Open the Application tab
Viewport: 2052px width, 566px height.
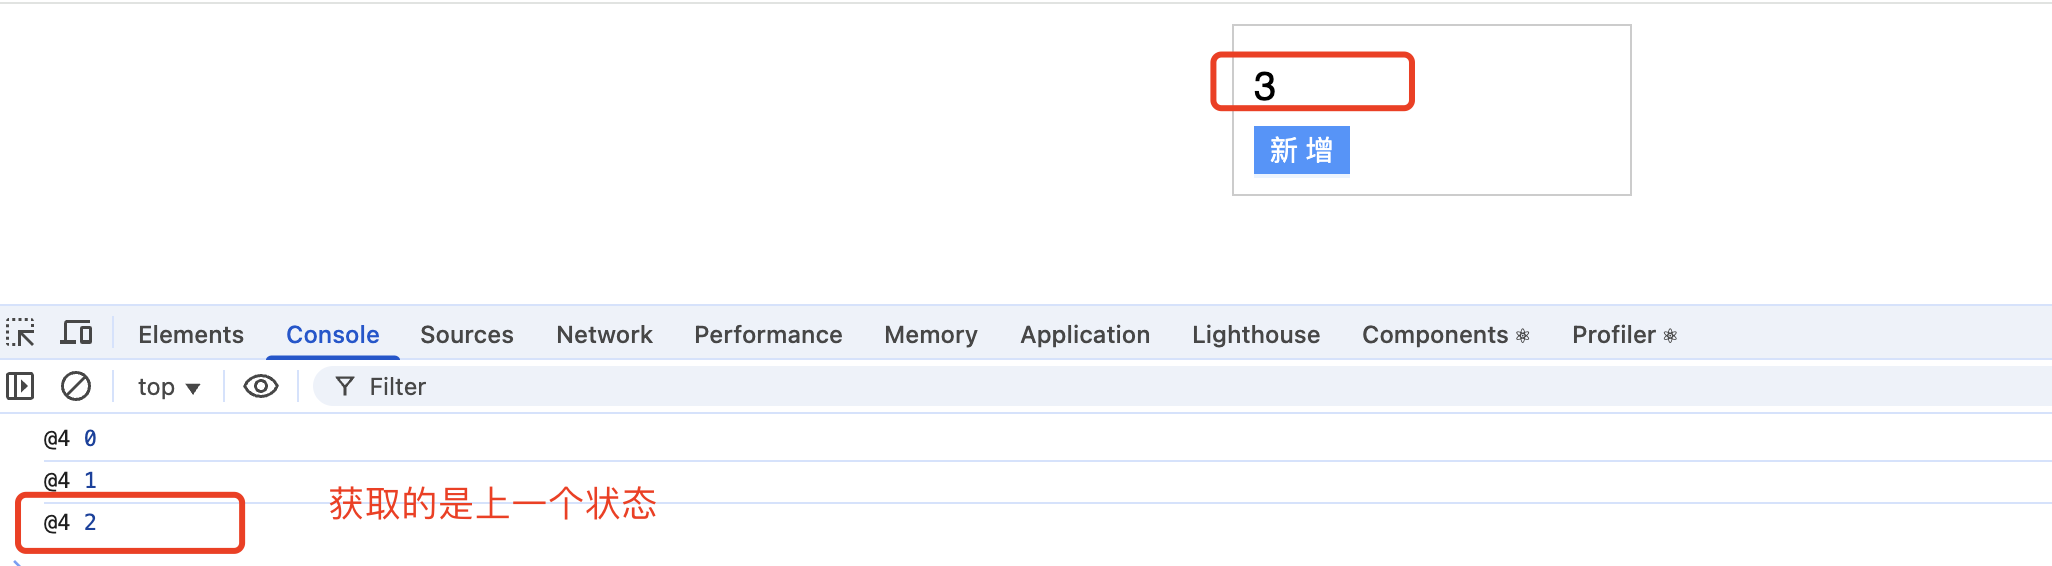click(x=1085, y=335)
